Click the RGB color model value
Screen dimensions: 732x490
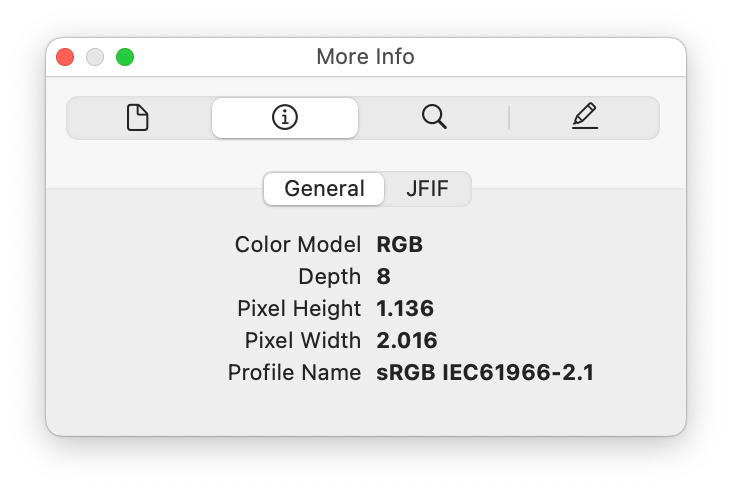click(400, 245)
